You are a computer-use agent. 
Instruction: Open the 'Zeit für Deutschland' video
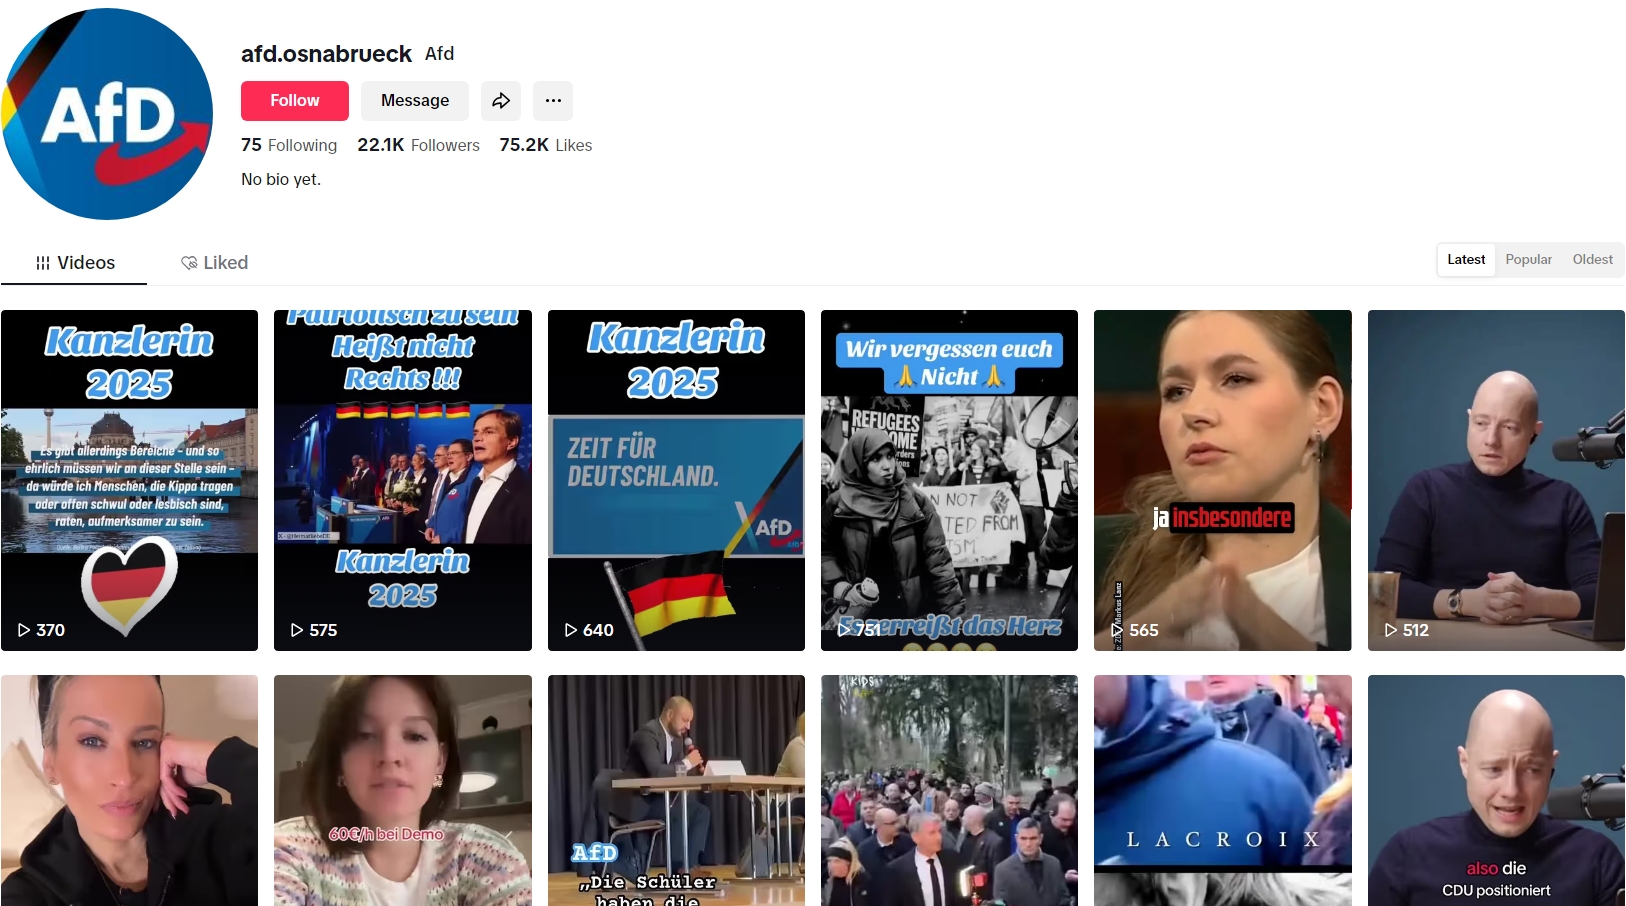tap(676, 480)
